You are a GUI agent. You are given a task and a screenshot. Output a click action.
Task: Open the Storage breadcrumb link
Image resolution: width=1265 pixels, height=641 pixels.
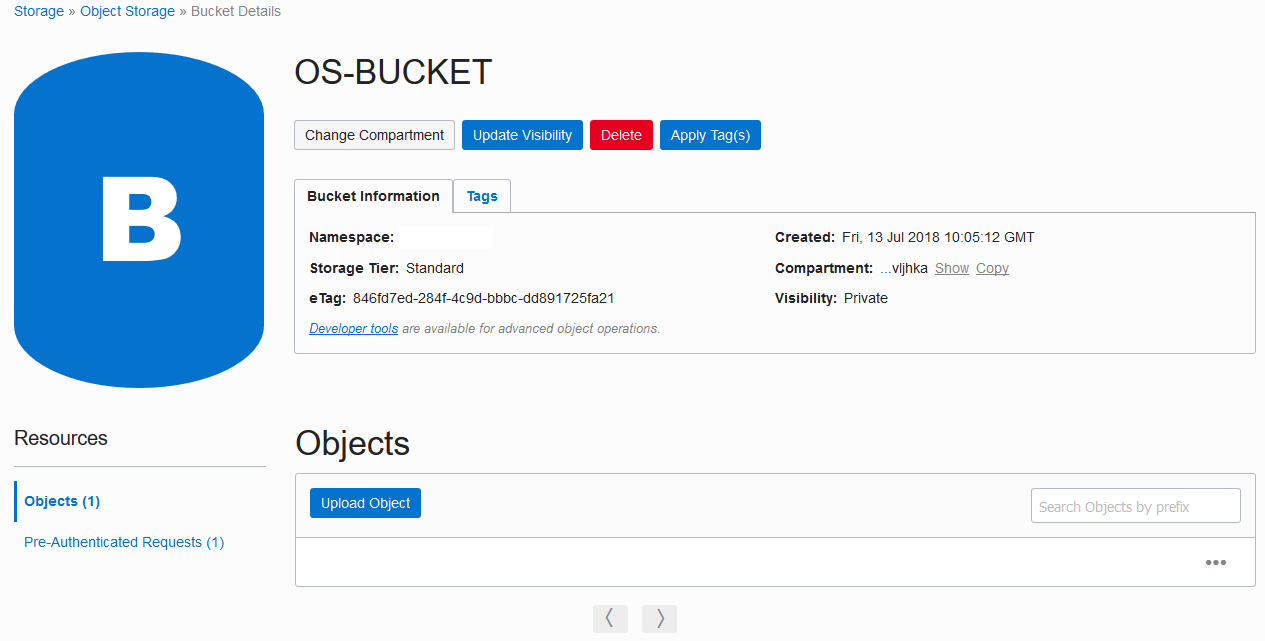tap(39, 12)
